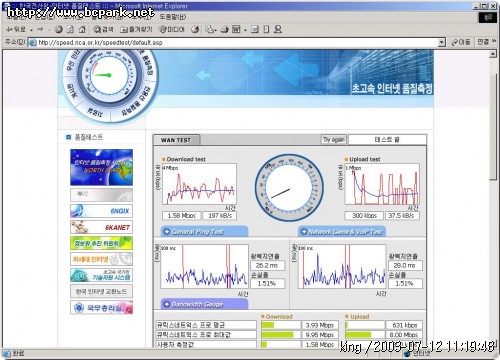
Task: Click the 300 kbps upload result box
Action: pos(364,216)
